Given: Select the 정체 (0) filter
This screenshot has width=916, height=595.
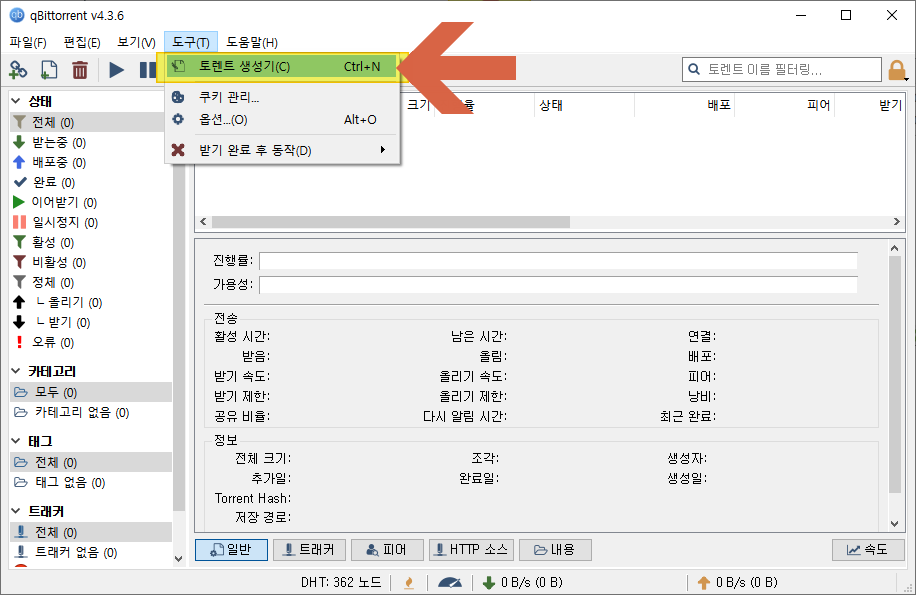Looking at the screenshot, I should click(x=91, y=282).
